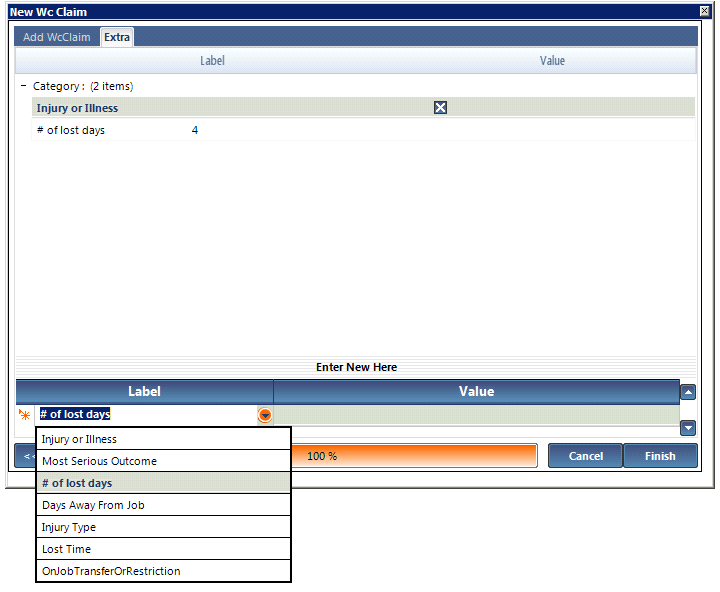Click the Finish button

click(660, 456)
